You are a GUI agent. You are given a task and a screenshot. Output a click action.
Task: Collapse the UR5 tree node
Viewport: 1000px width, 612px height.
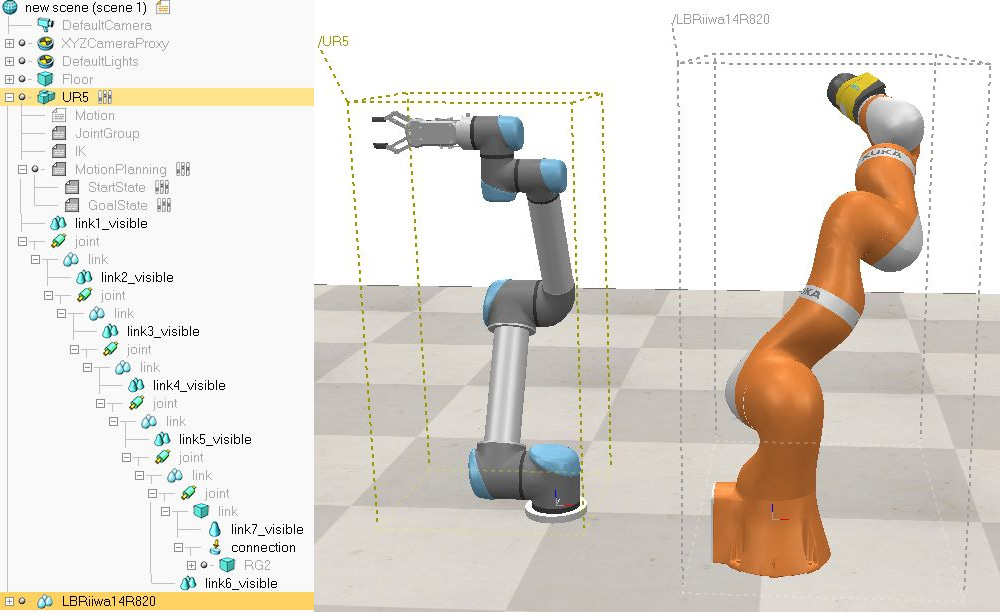(9, 98)
